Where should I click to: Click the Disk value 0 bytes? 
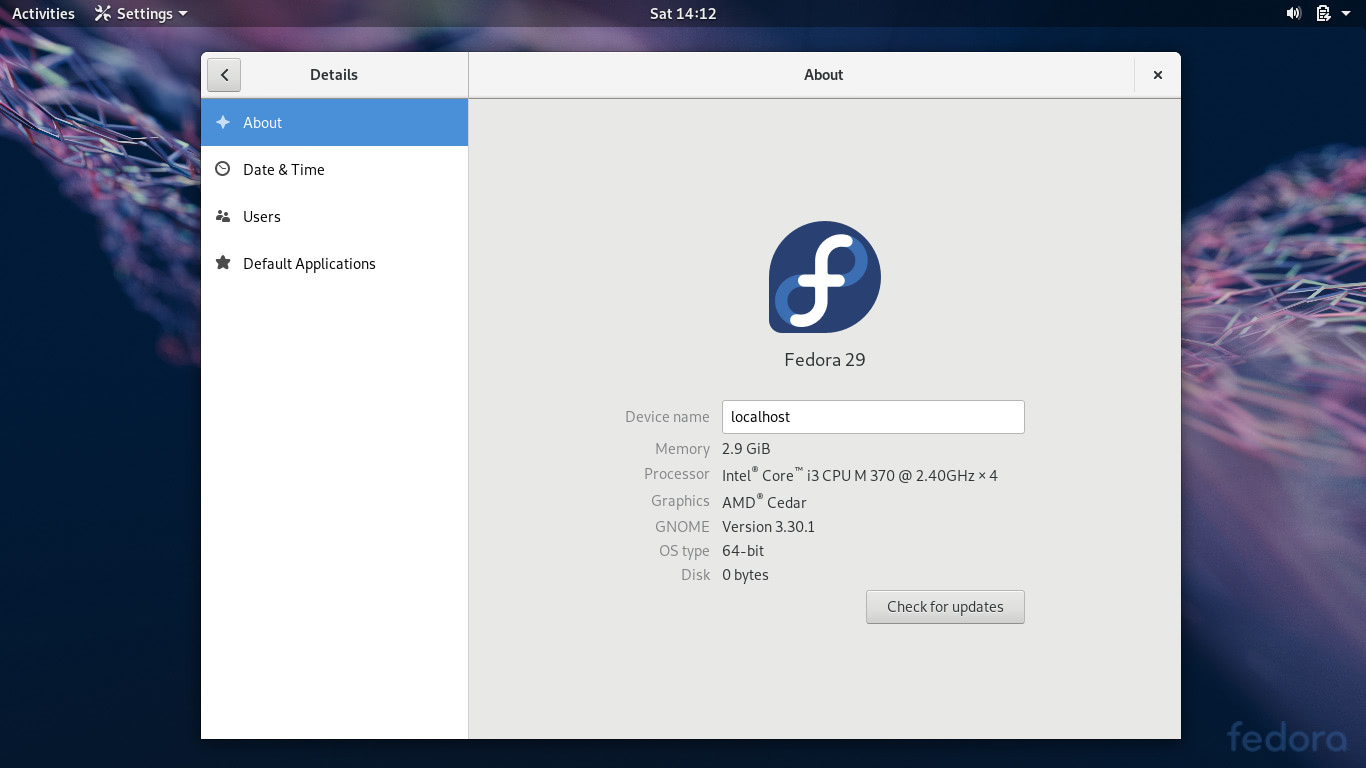click(745, 575)
